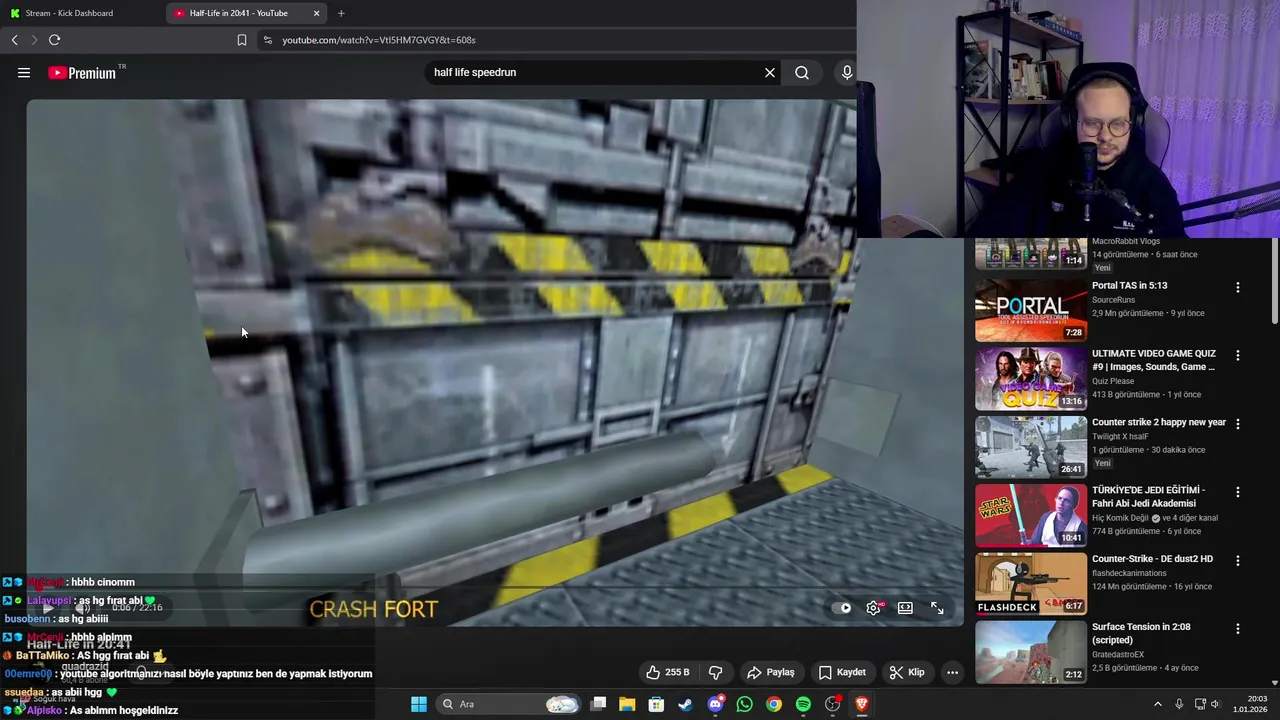The width and height of the screenshot is (1280, 720).
Task: Open WhatsApp from the taskbar
Action: [744, 704]
